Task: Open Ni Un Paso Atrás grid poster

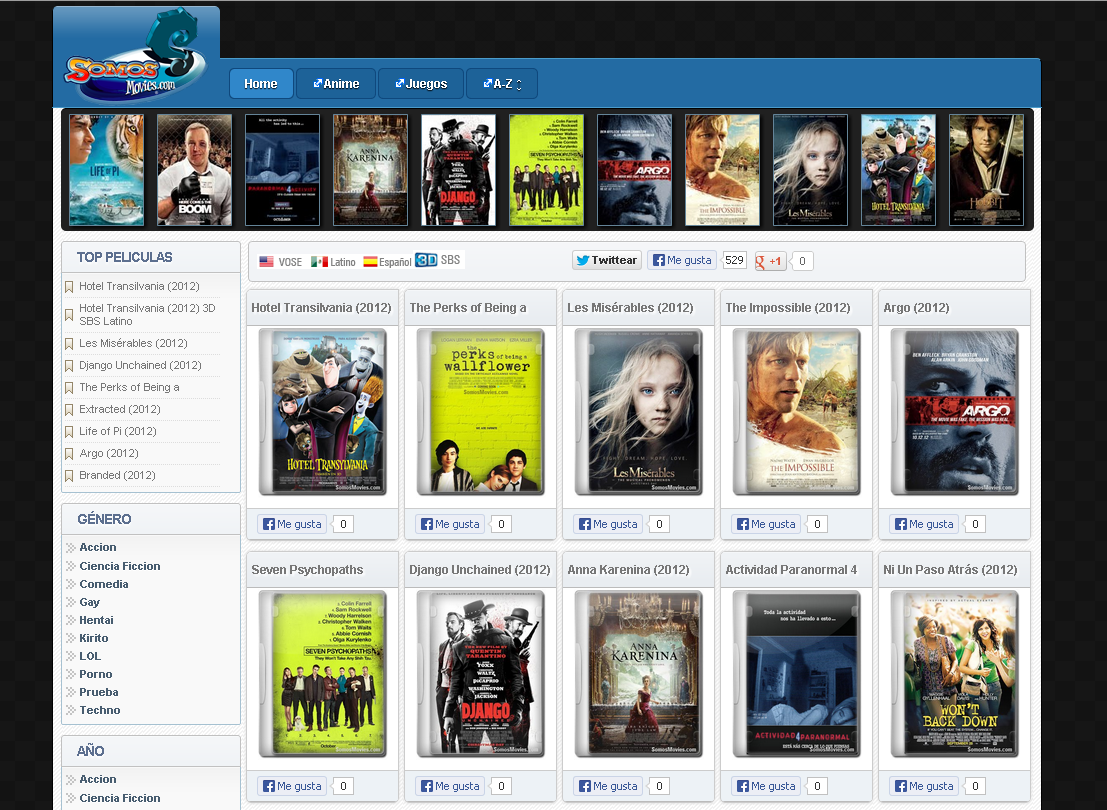Action: coord(955,674)
